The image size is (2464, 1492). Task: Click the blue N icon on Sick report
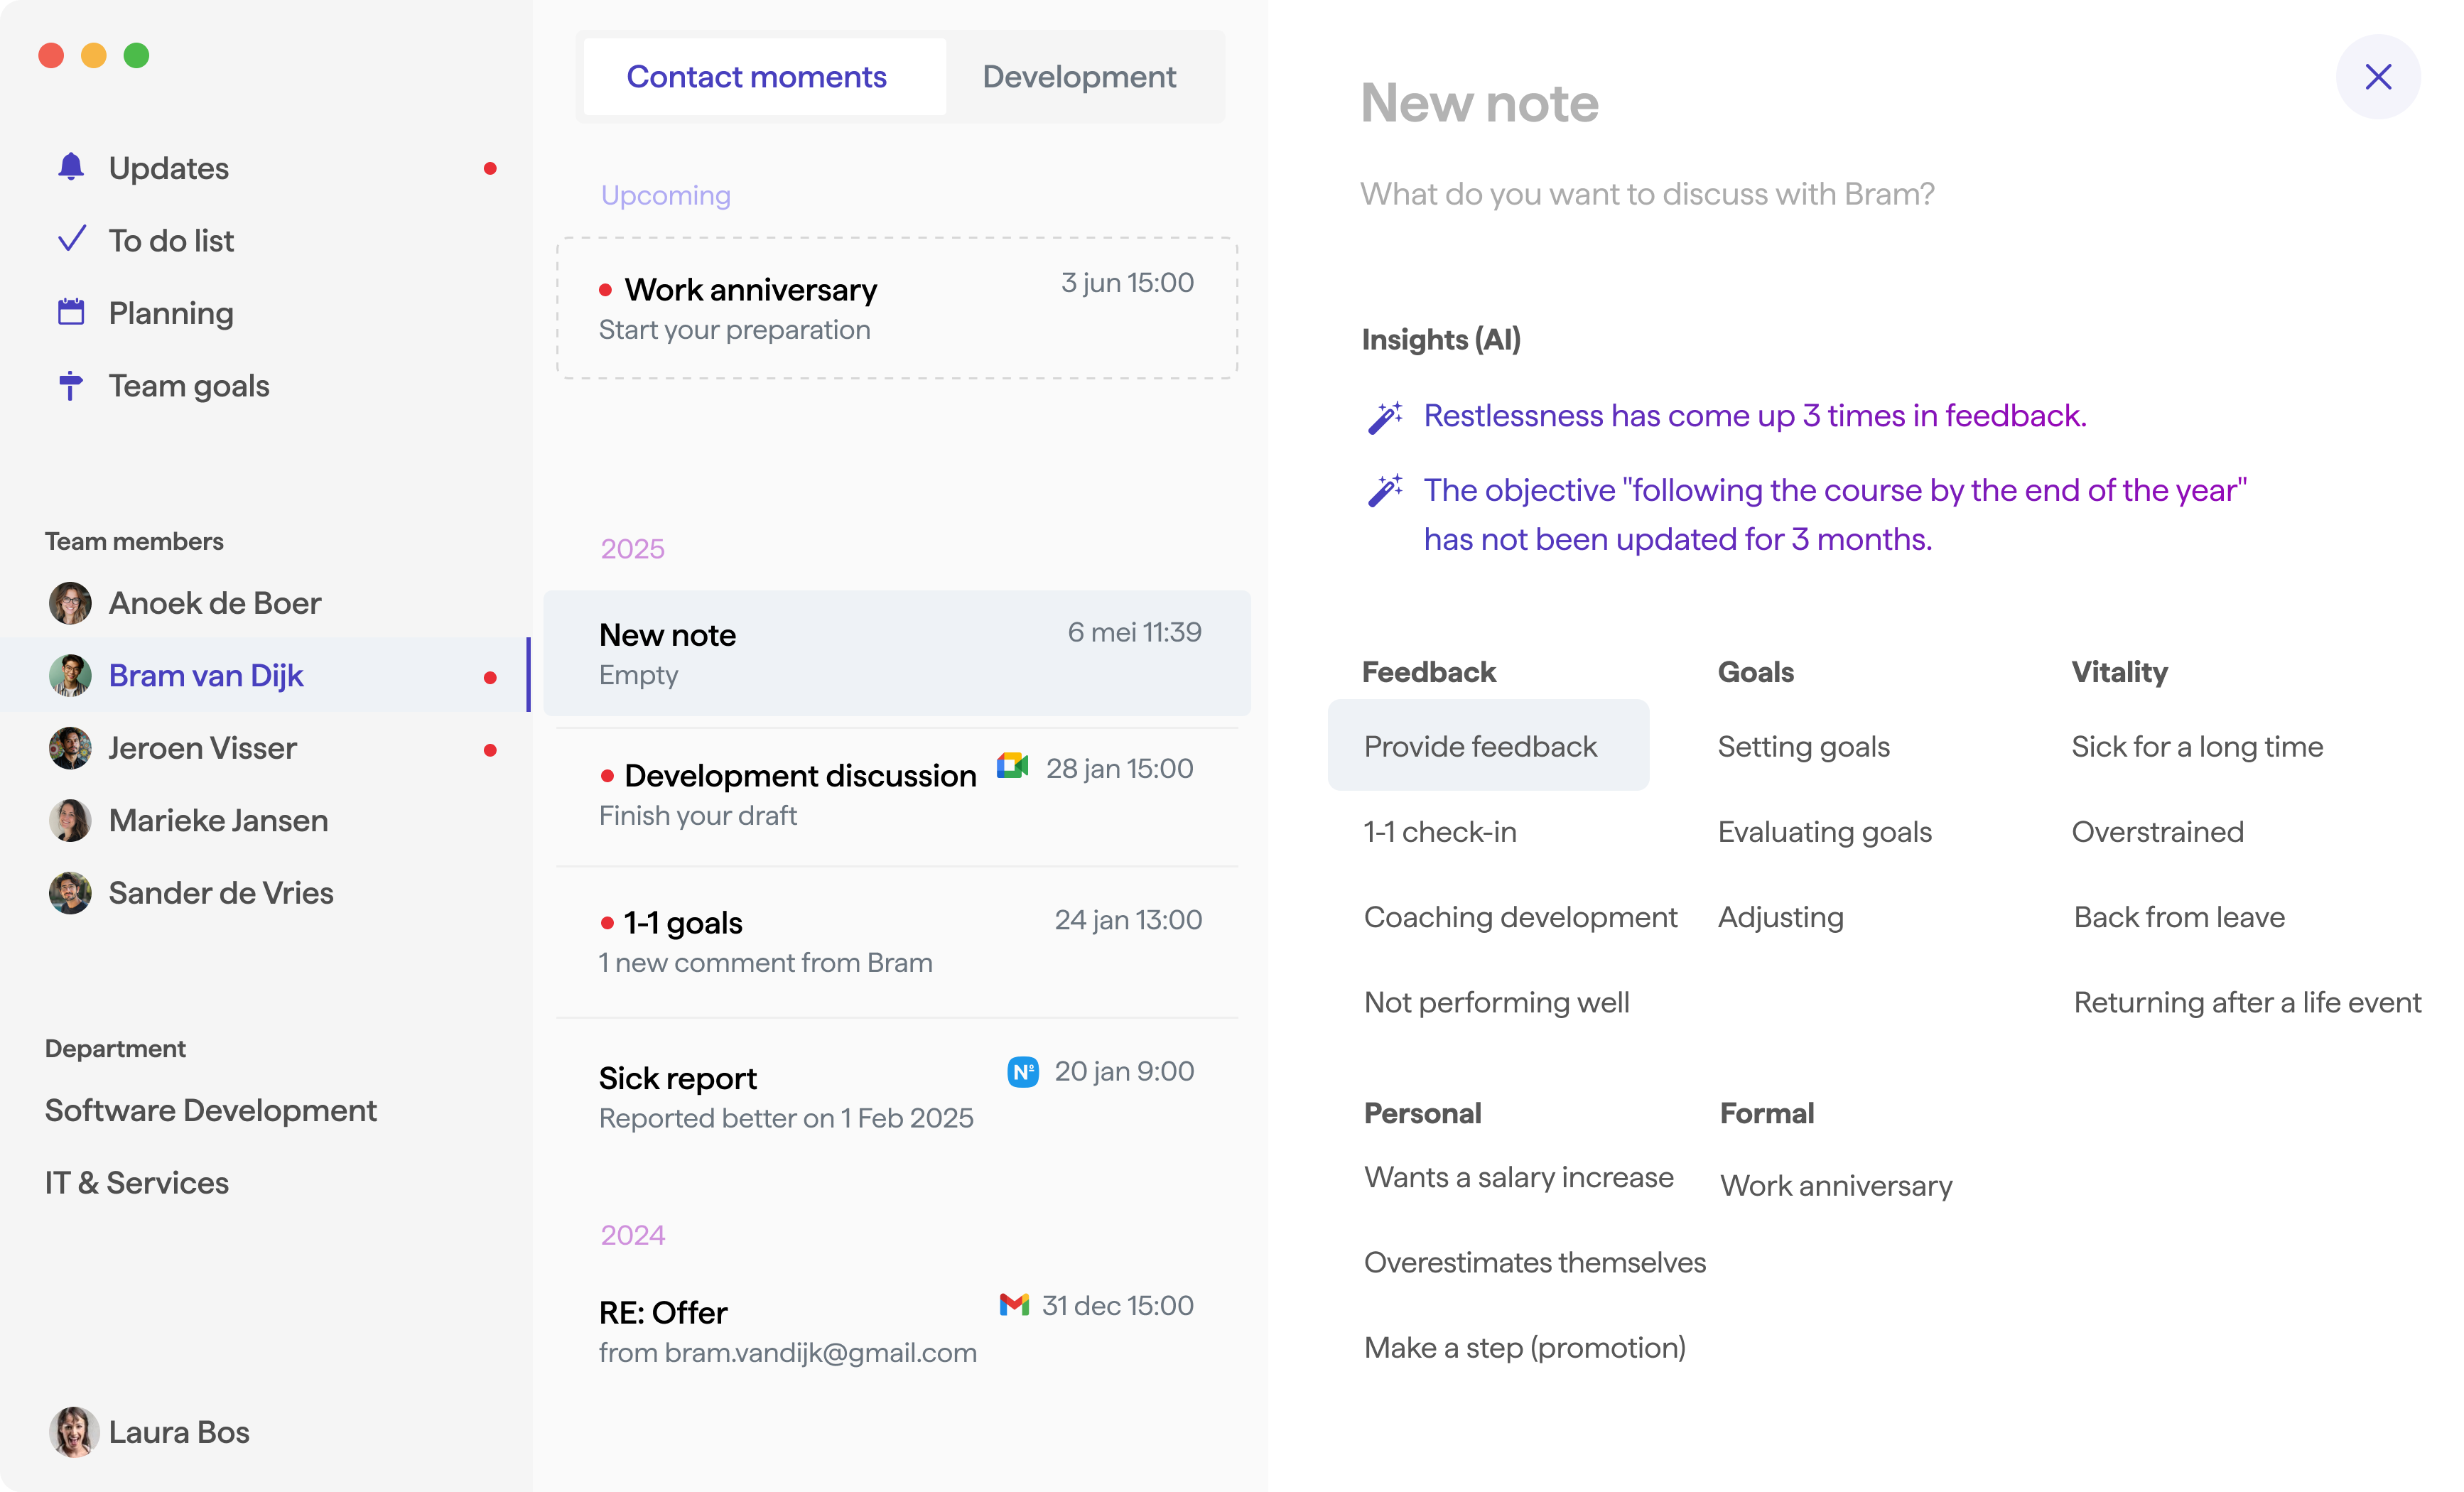pos(1022,1071)
